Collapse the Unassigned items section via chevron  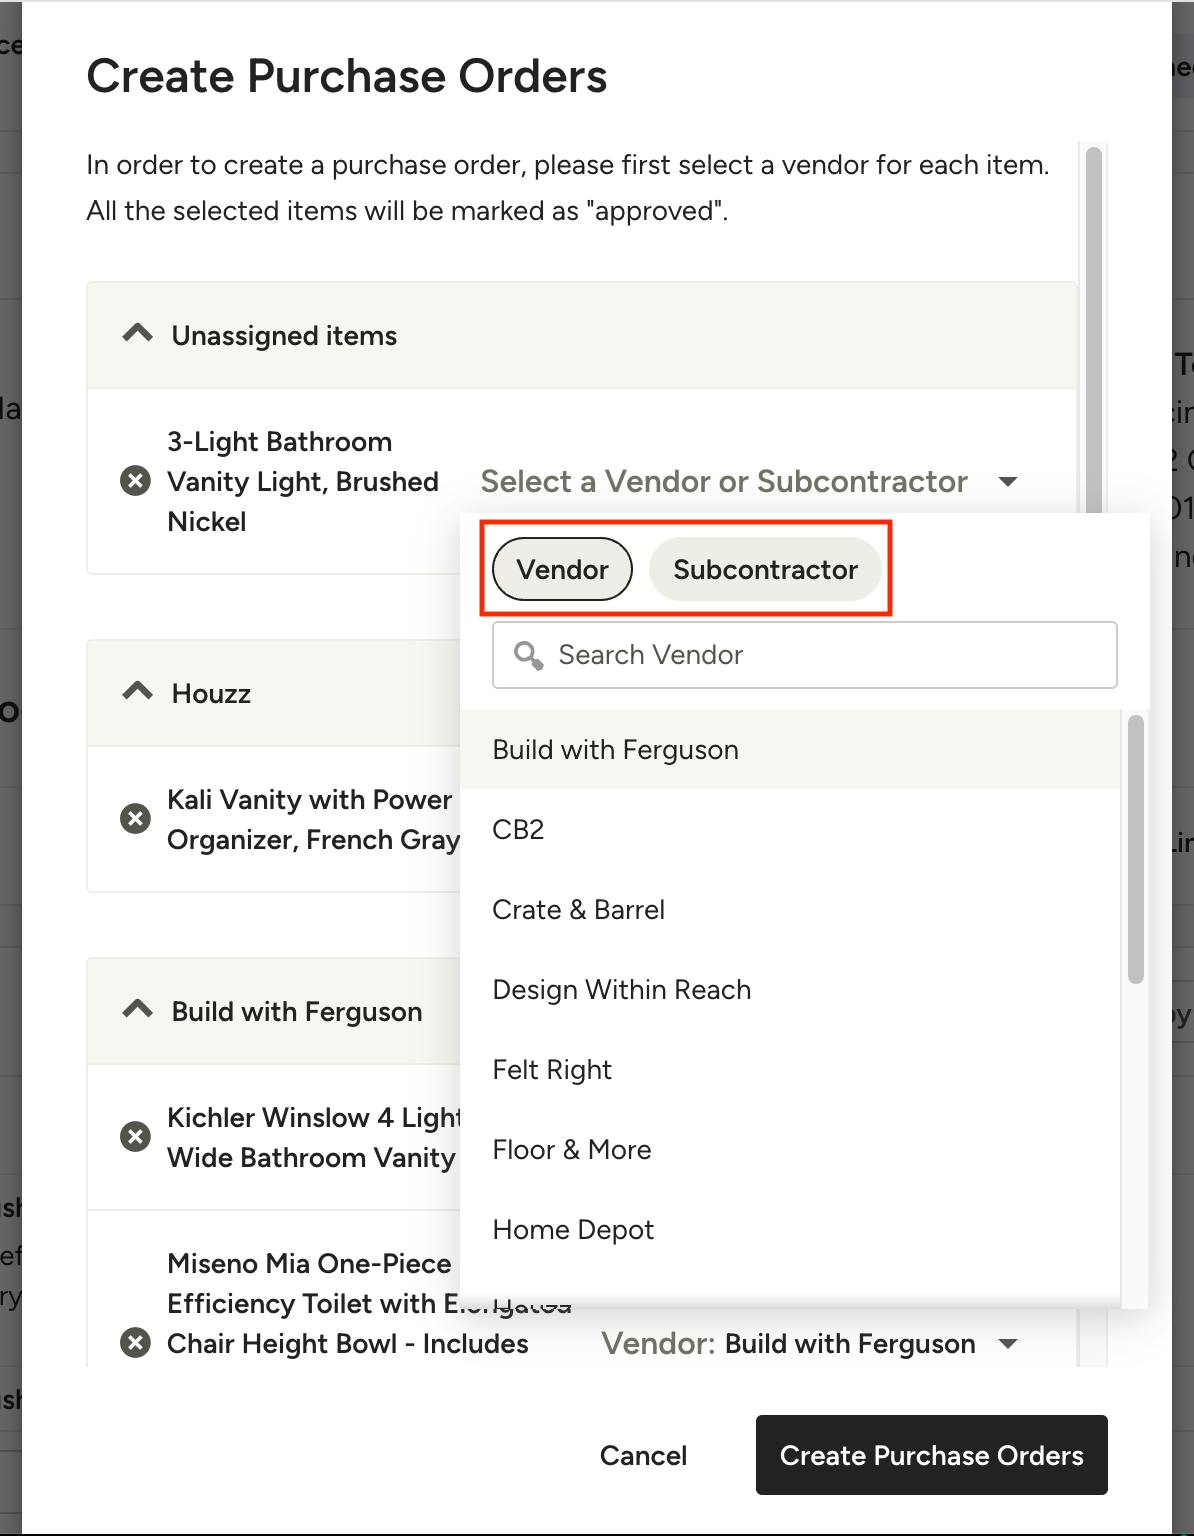[137, 333]
